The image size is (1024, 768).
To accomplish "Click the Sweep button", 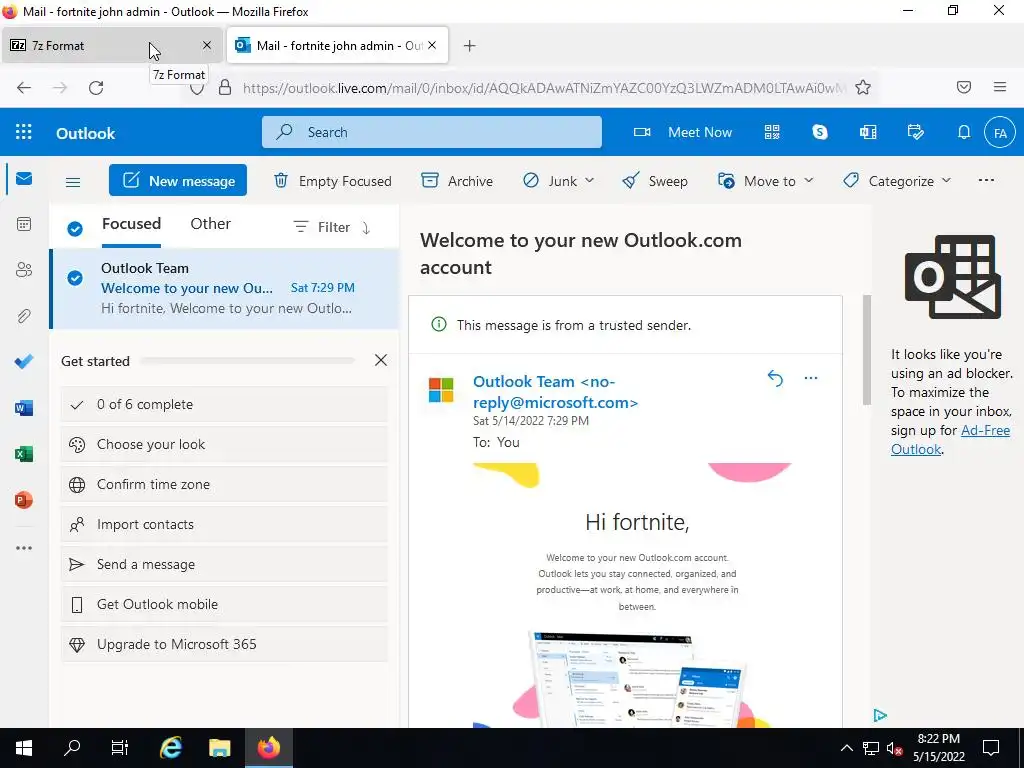I will [655, 181].
